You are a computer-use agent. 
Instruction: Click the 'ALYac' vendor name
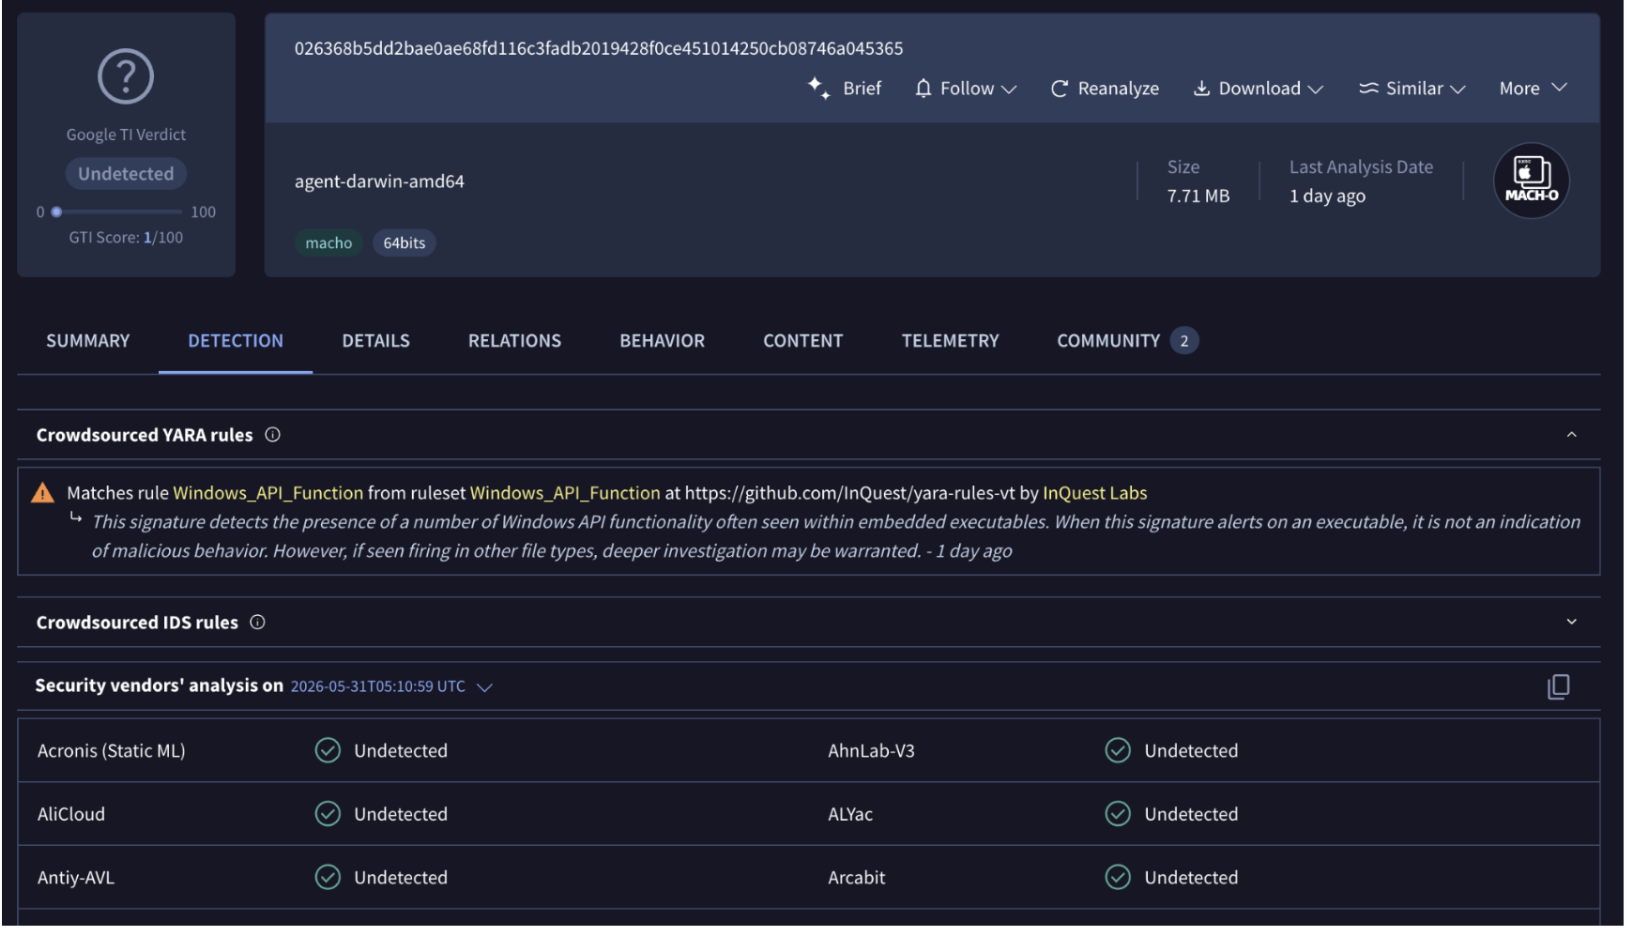[x=850, y=814]
